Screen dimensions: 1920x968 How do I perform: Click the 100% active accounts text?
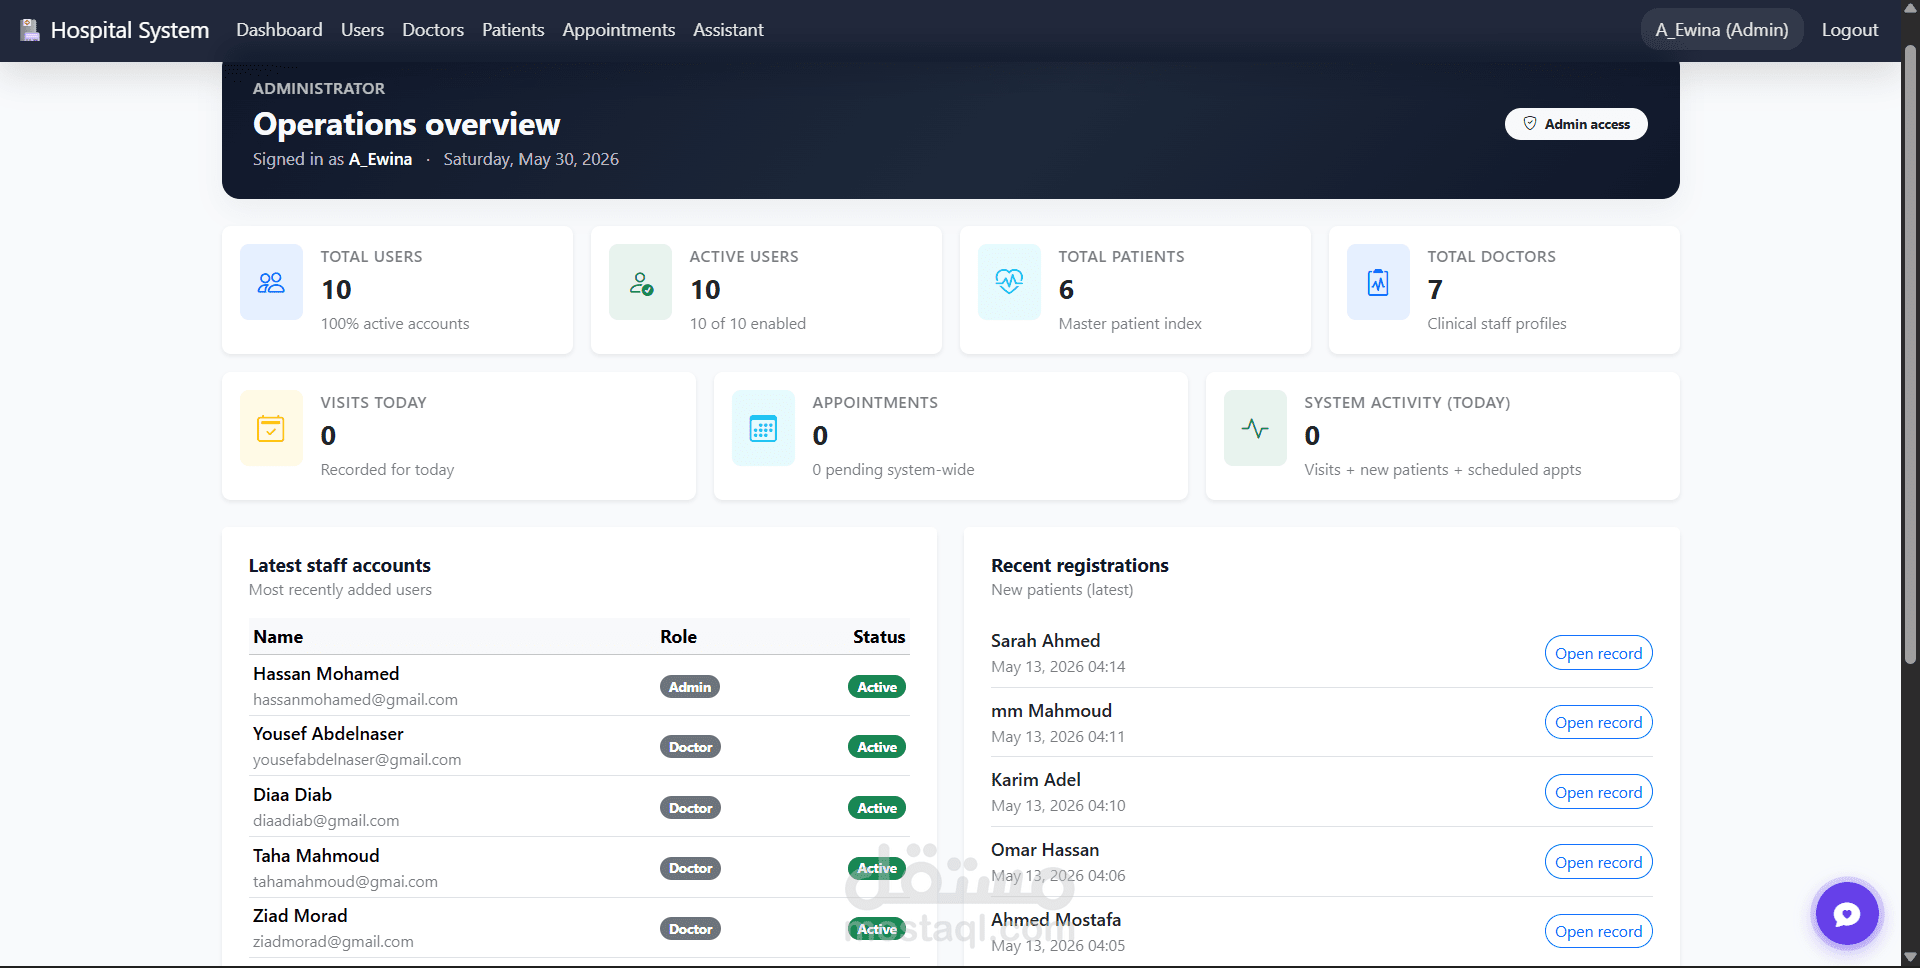pos(395,324)
